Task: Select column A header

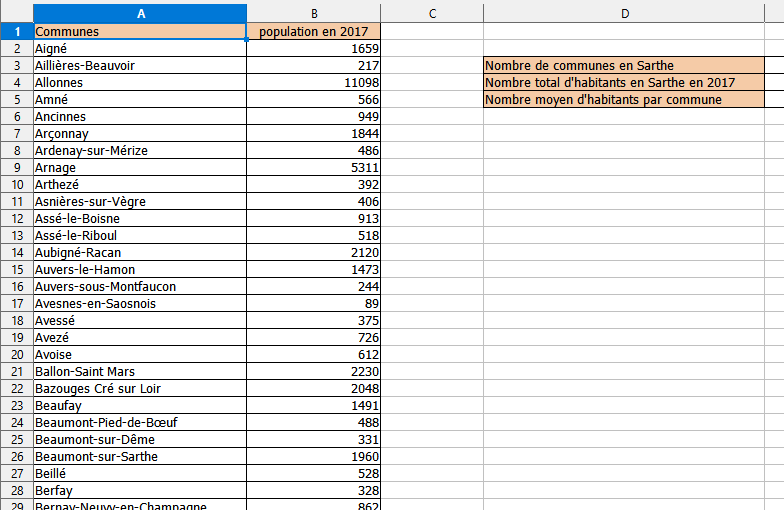Action: coord(140,13)
